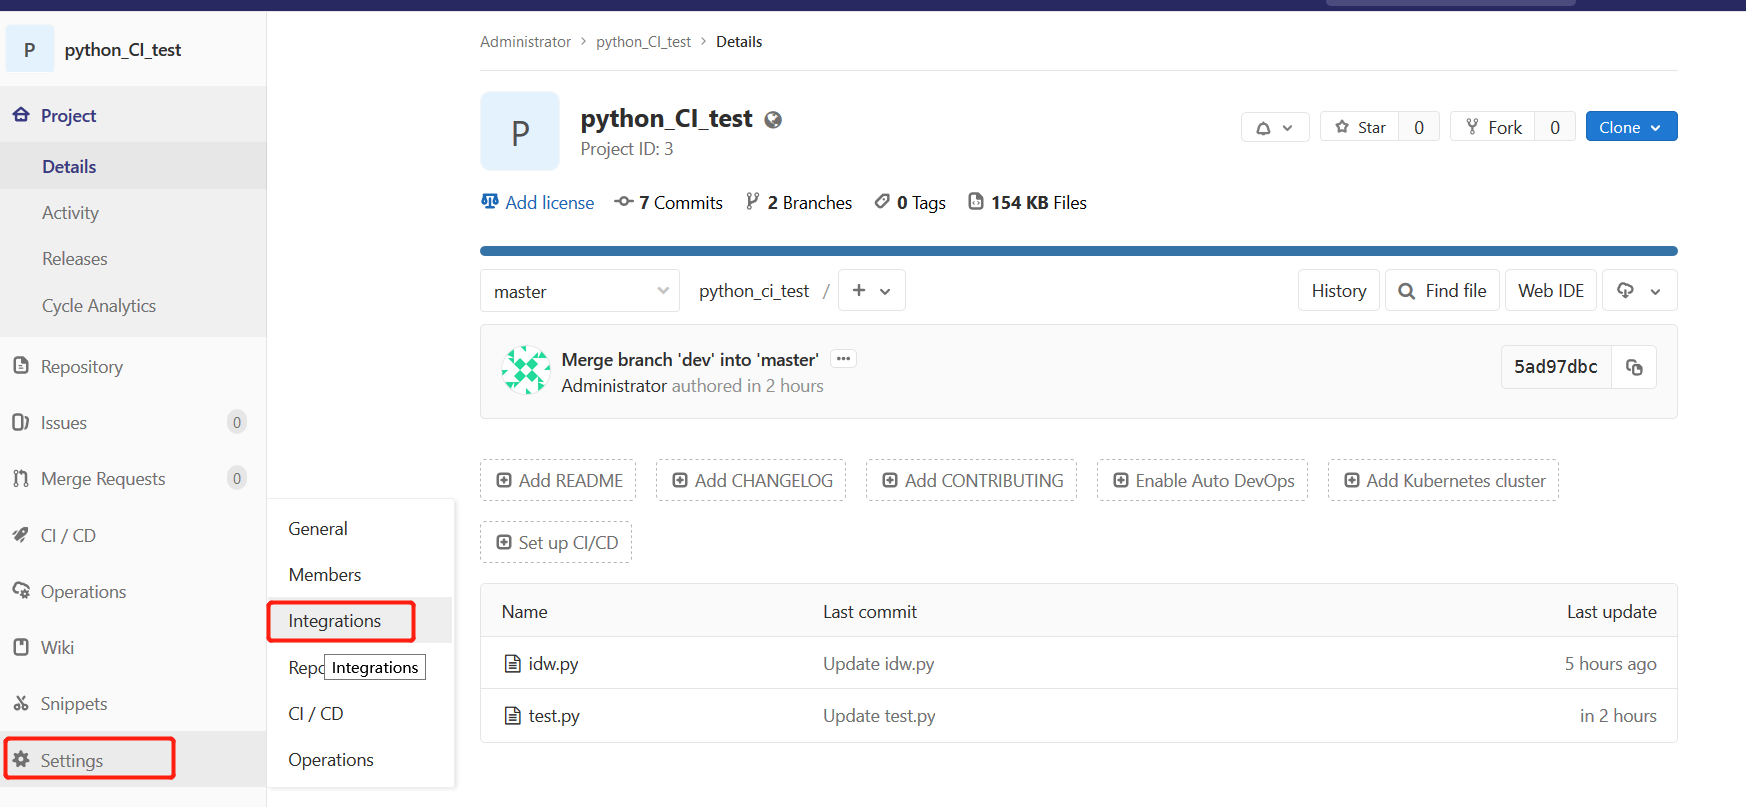Screen dimensions: 1746x807
Task: Click the files icon beside 154 KB Files
Action: click(x=976, y=202)
